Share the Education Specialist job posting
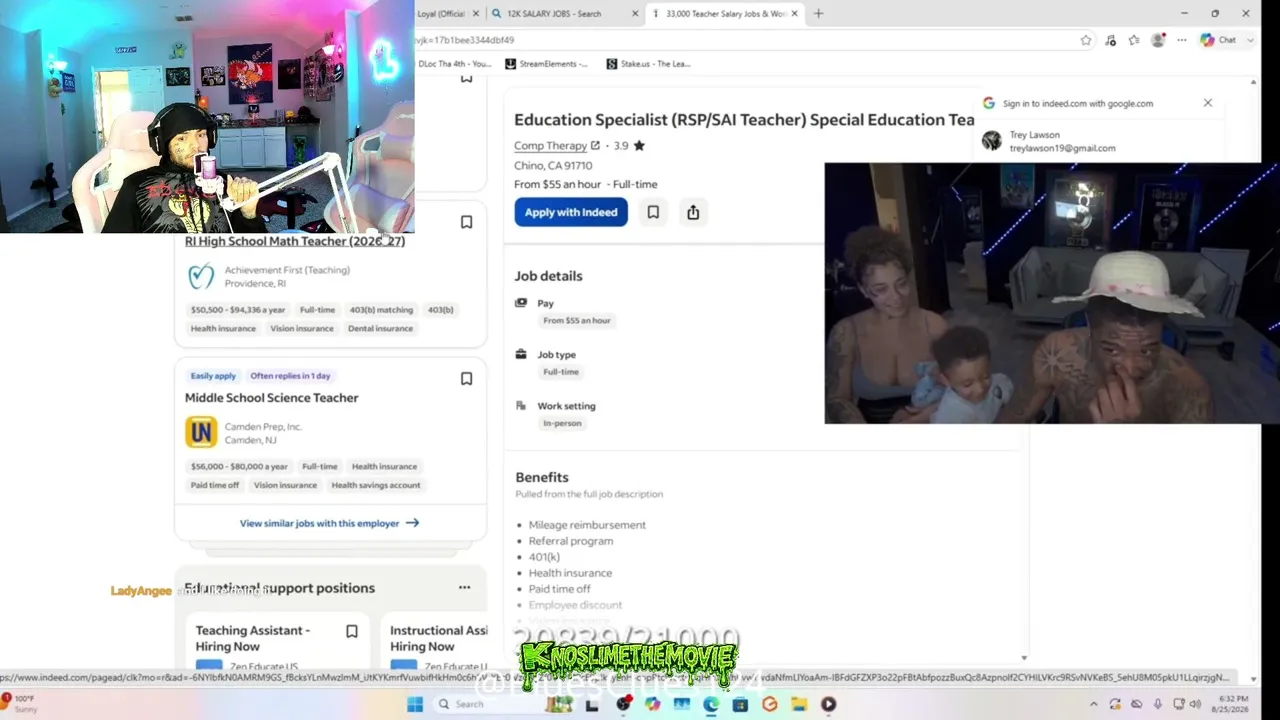 693,212
